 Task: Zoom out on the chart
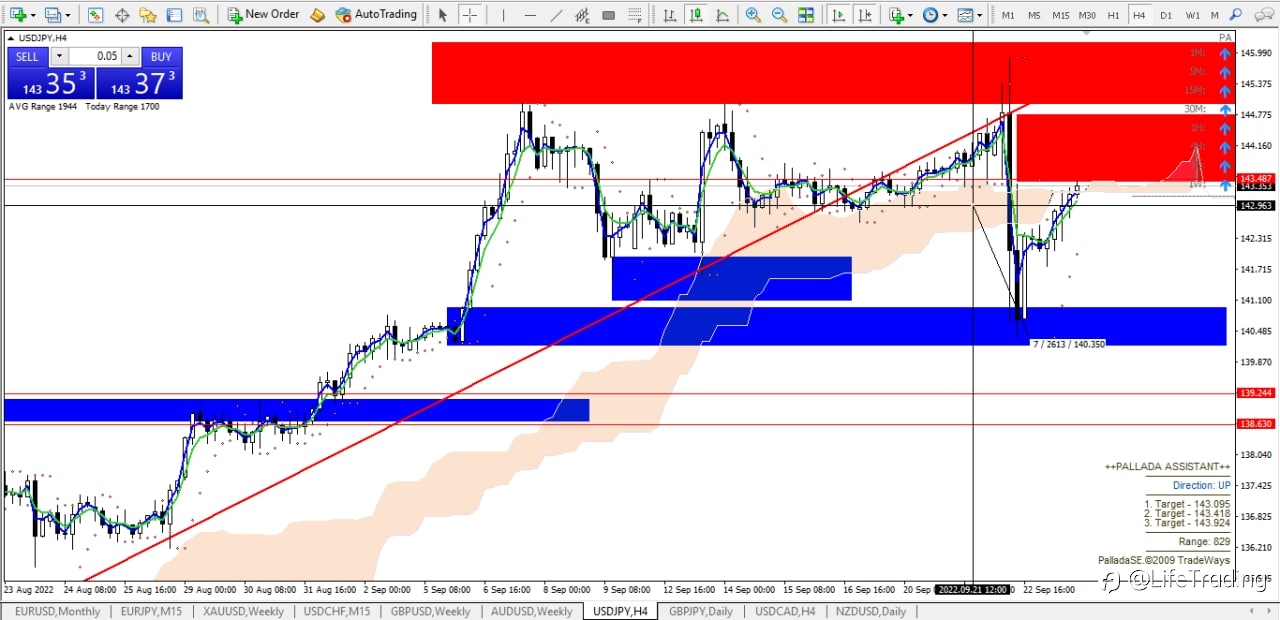click(x=779, y=15)
